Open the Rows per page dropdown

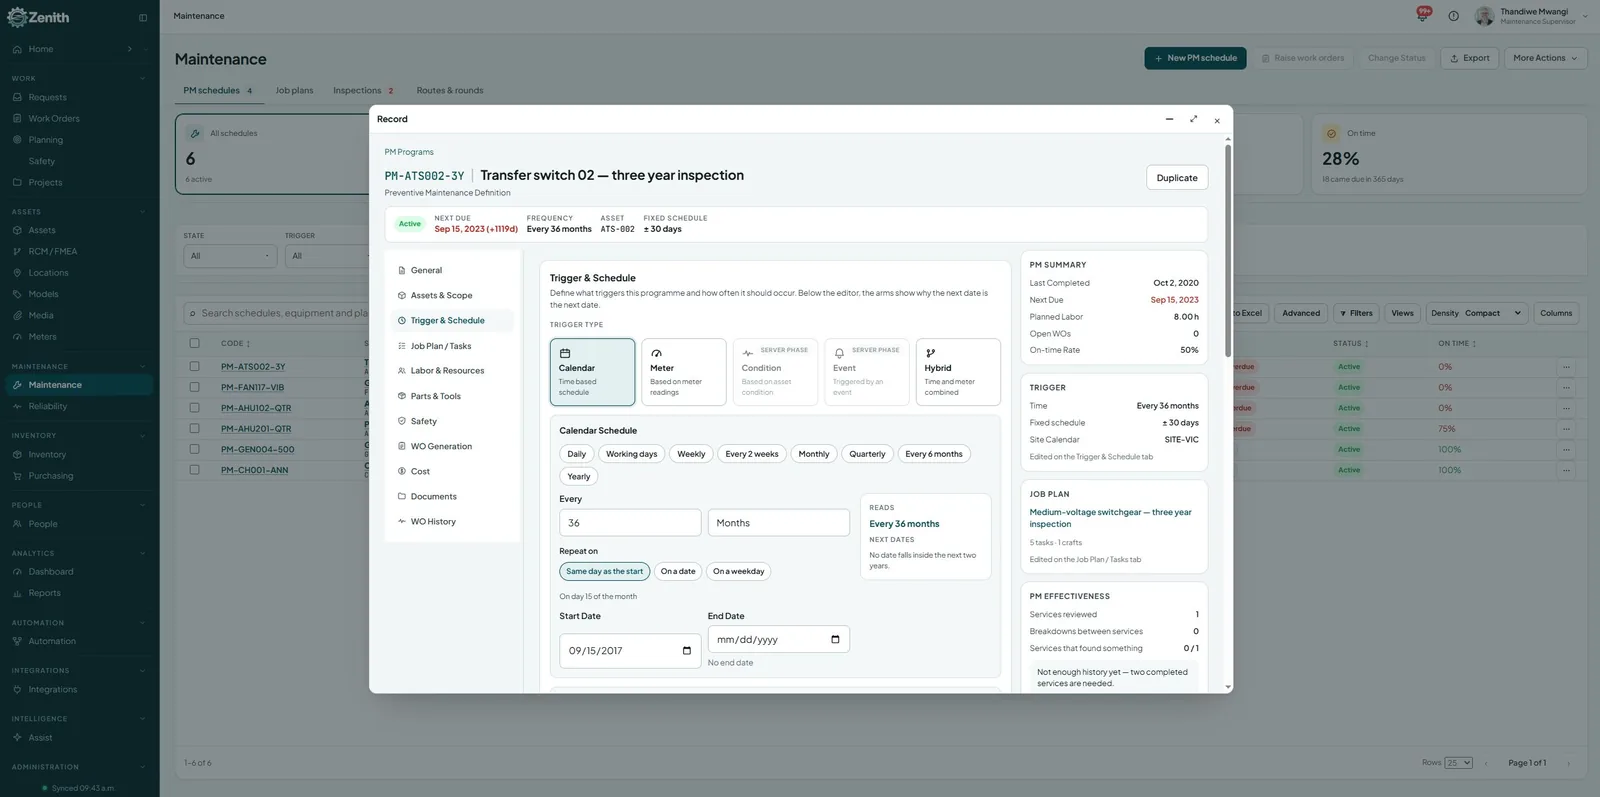coord(1459,763)
